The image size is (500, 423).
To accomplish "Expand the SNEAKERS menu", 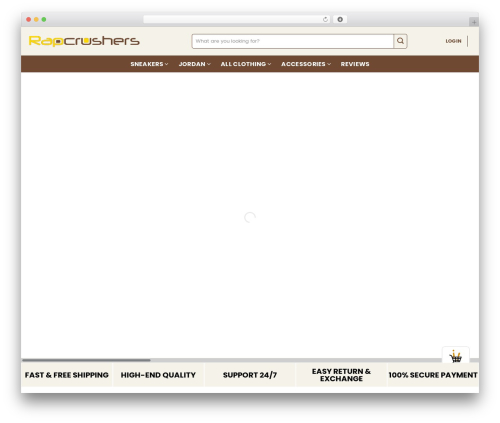I will click(x=149, y=64).
